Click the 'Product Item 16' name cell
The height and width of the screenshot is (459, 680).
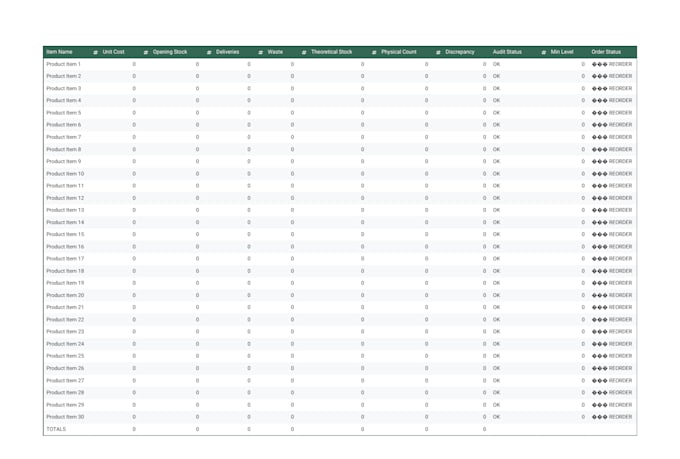pyautogui.click(x=65, y=246)
